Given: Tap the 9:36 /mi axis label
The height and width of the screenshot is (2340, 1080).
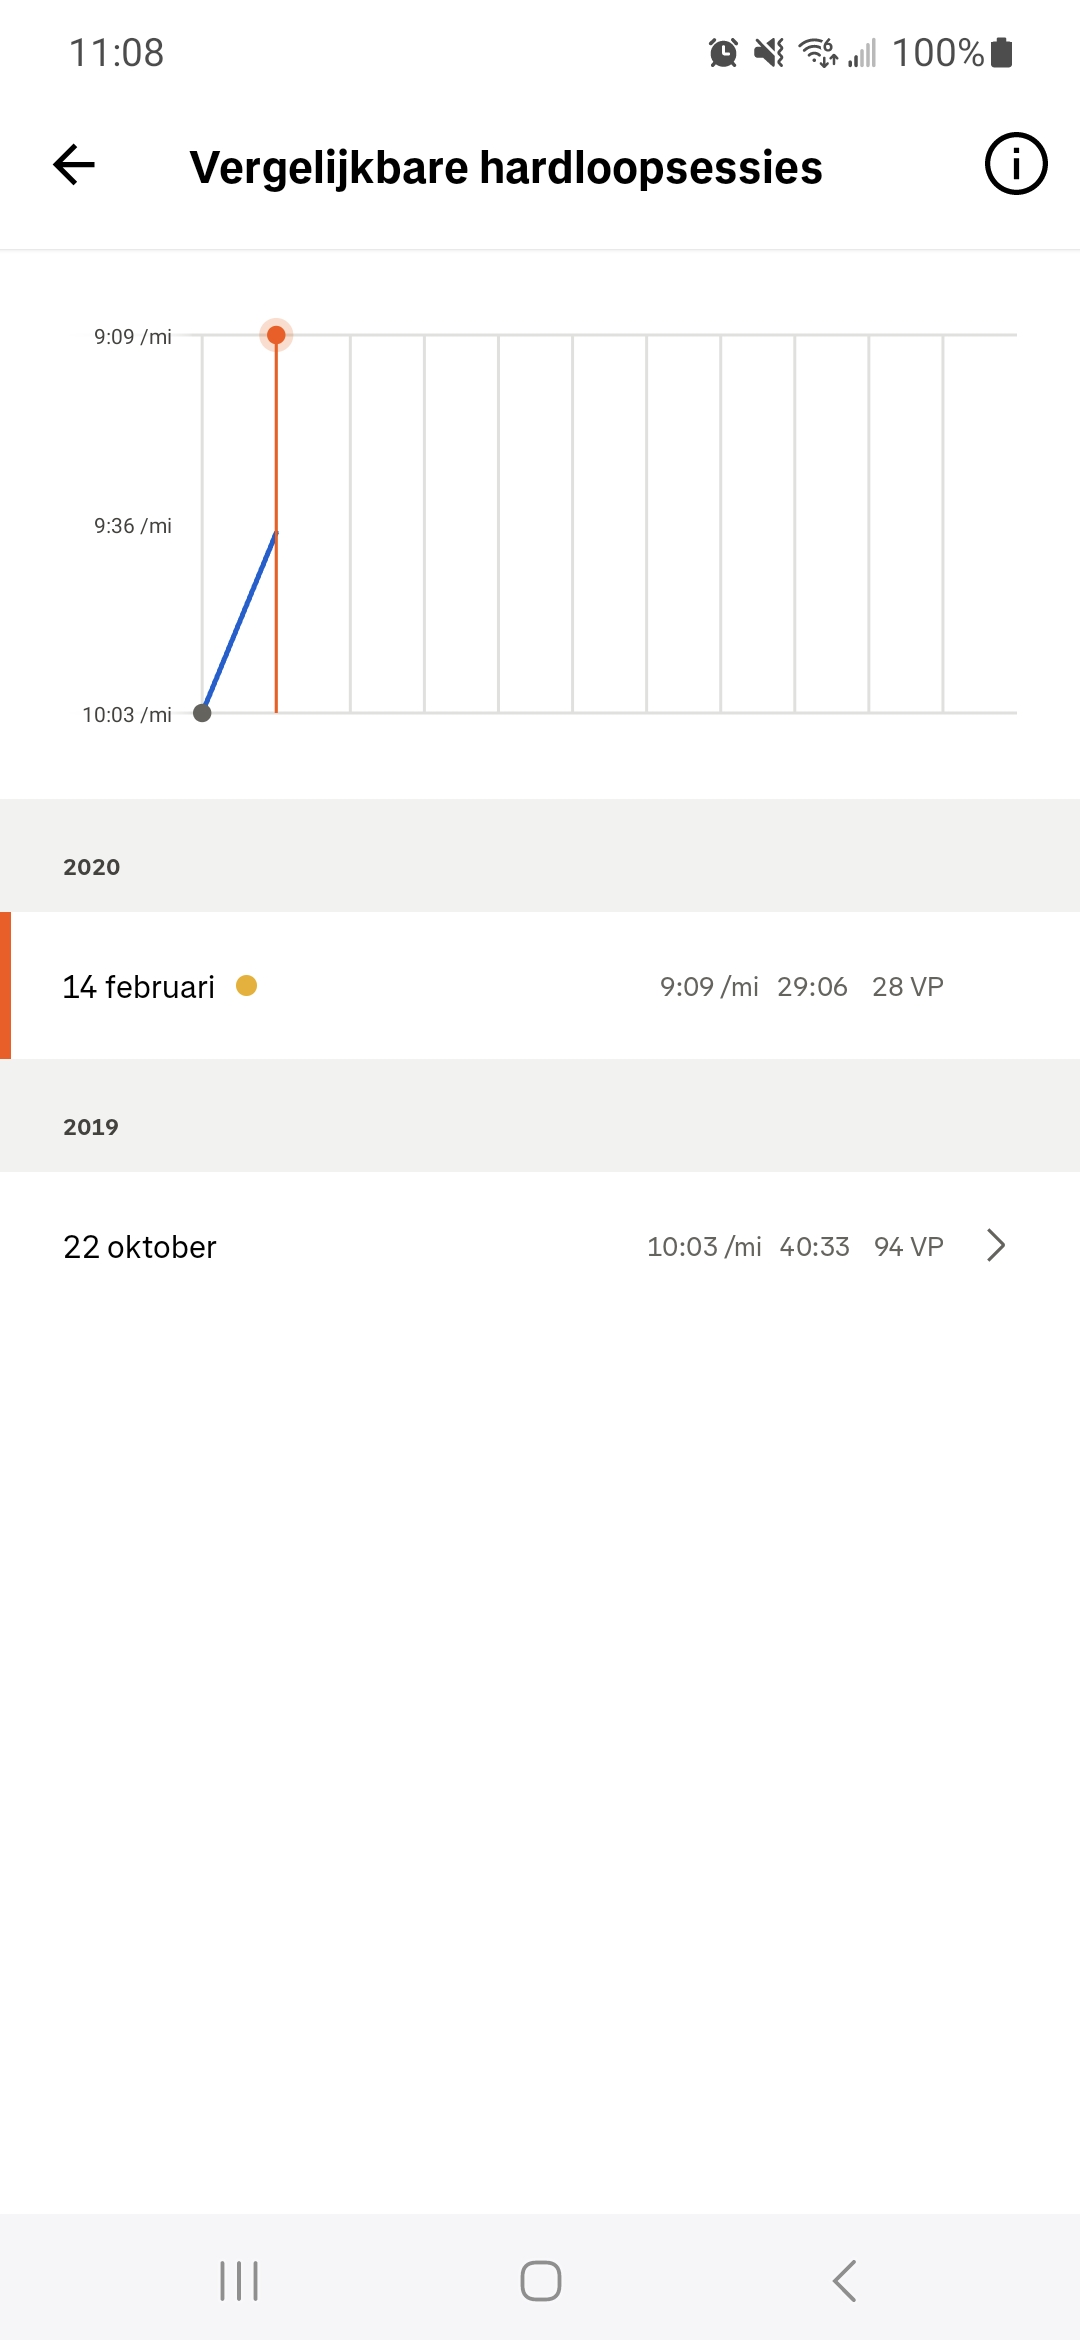Looking at the screenshot, I should pos(133,526).
